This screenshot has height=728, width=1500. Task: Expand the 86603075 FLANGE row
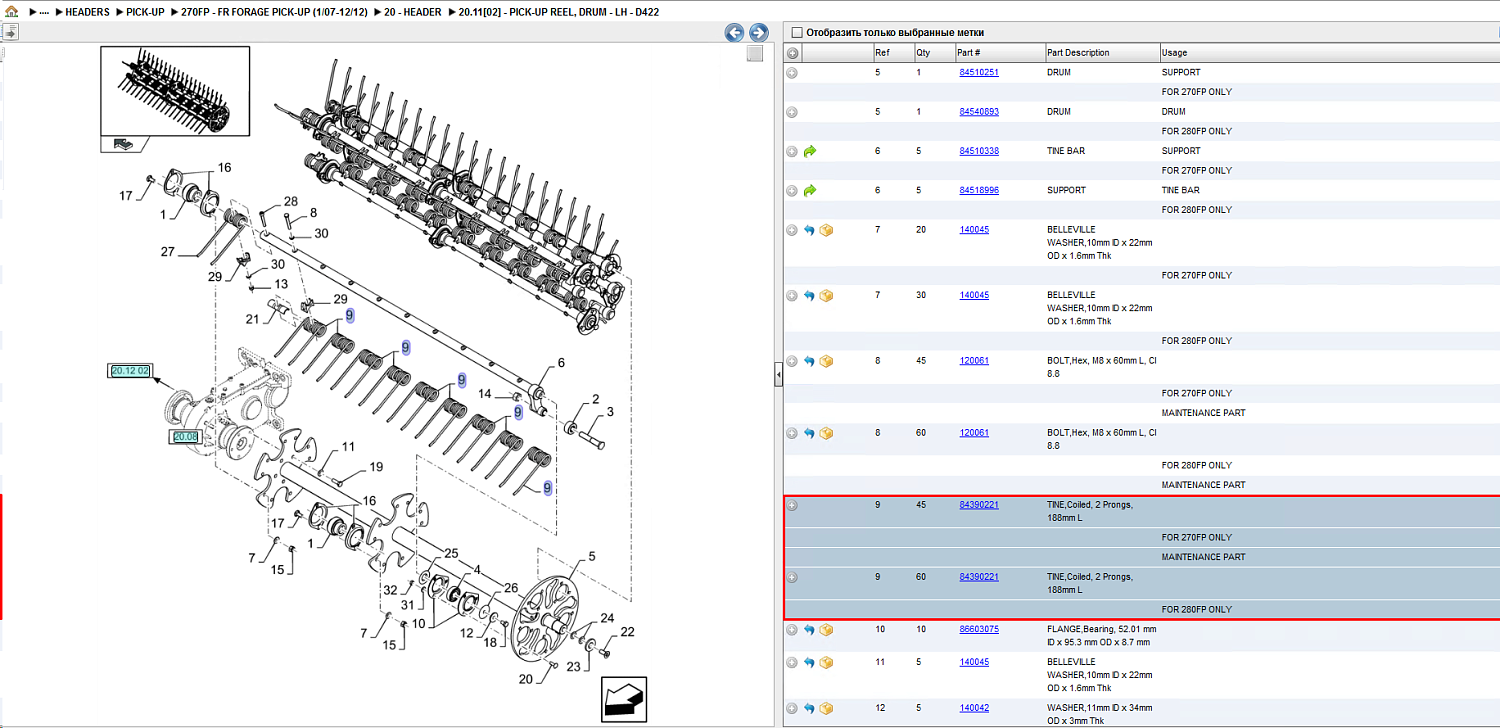792,630
